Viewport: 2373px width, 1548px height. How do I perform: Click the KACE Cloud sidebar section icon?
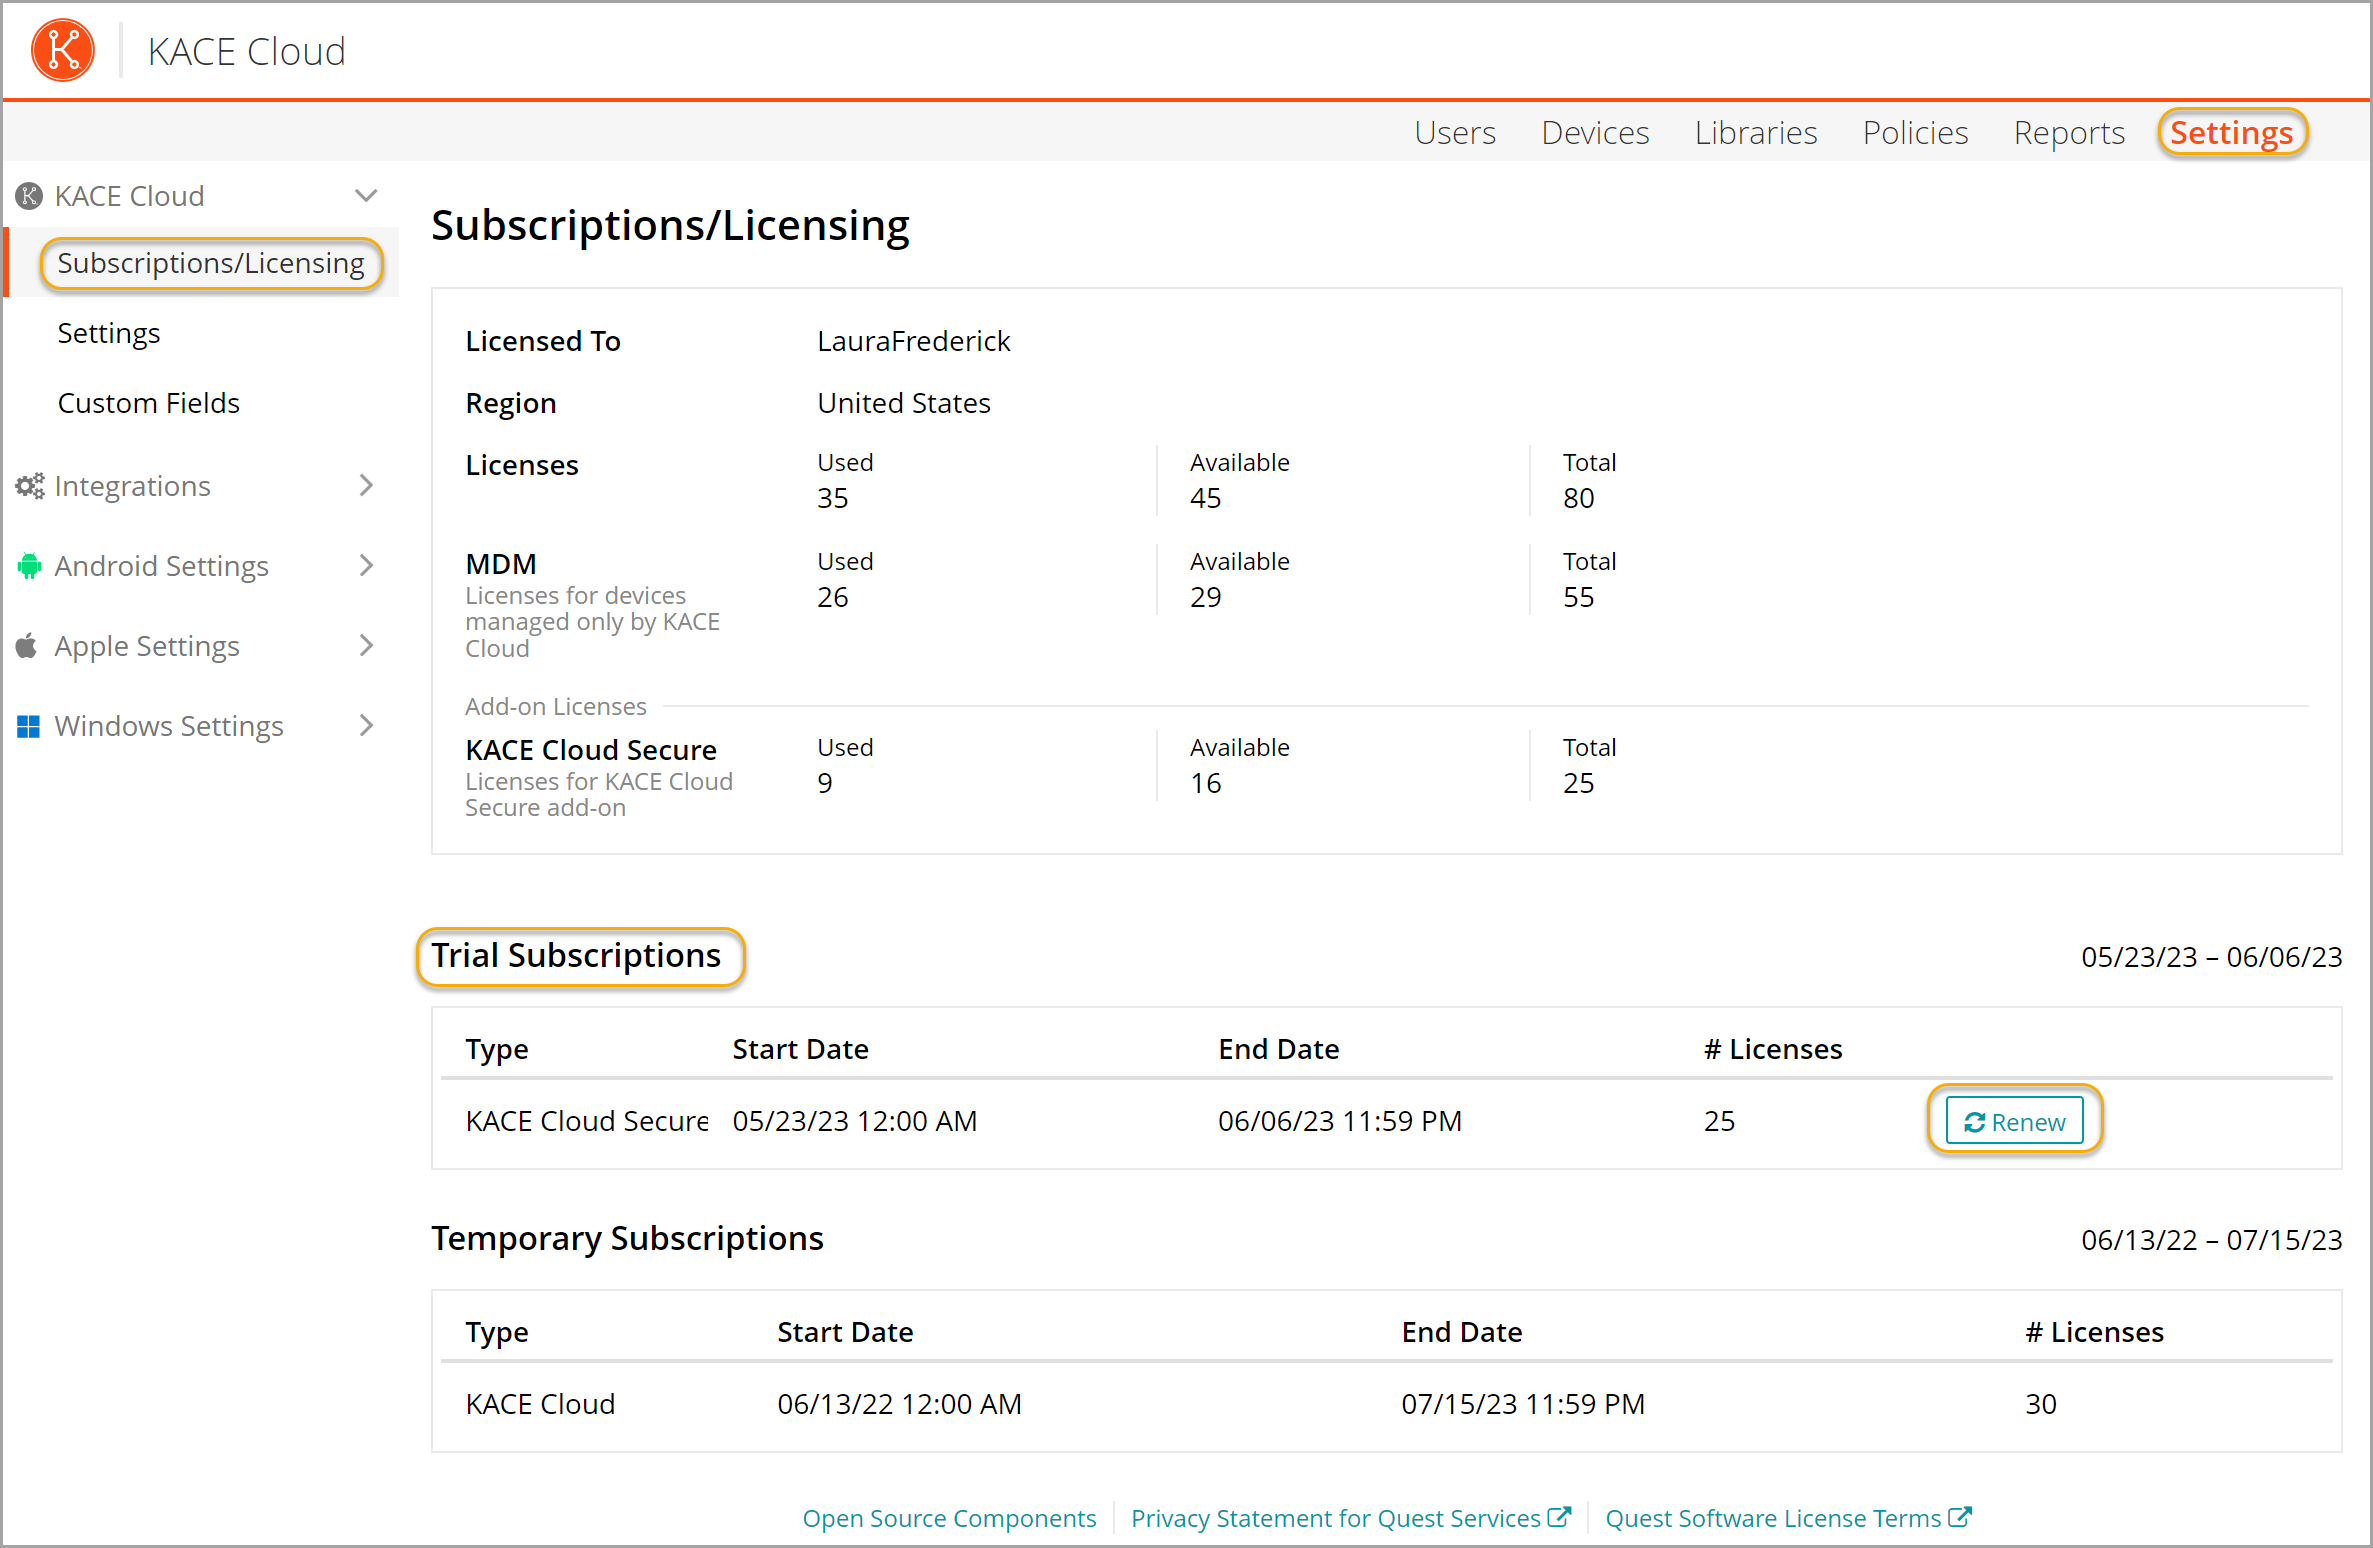click(x=29, y=196)
